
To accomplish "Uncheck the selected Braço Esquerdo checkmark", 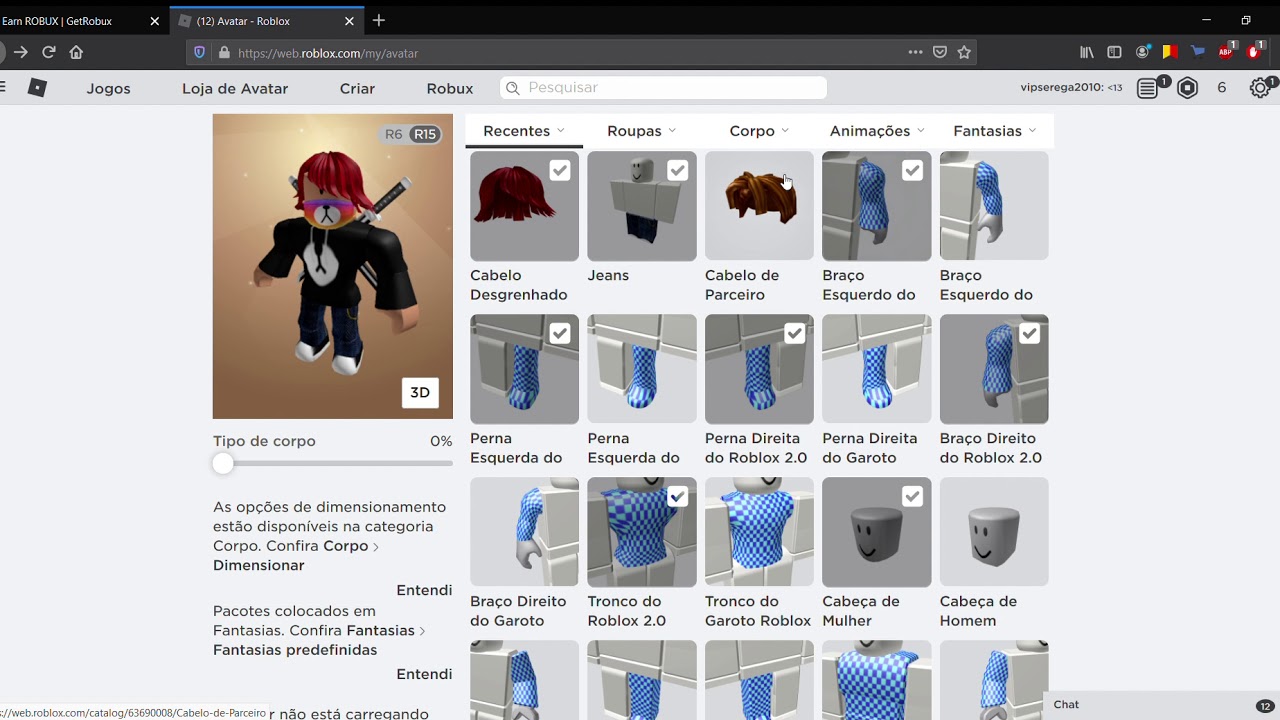I will point(912,171).
